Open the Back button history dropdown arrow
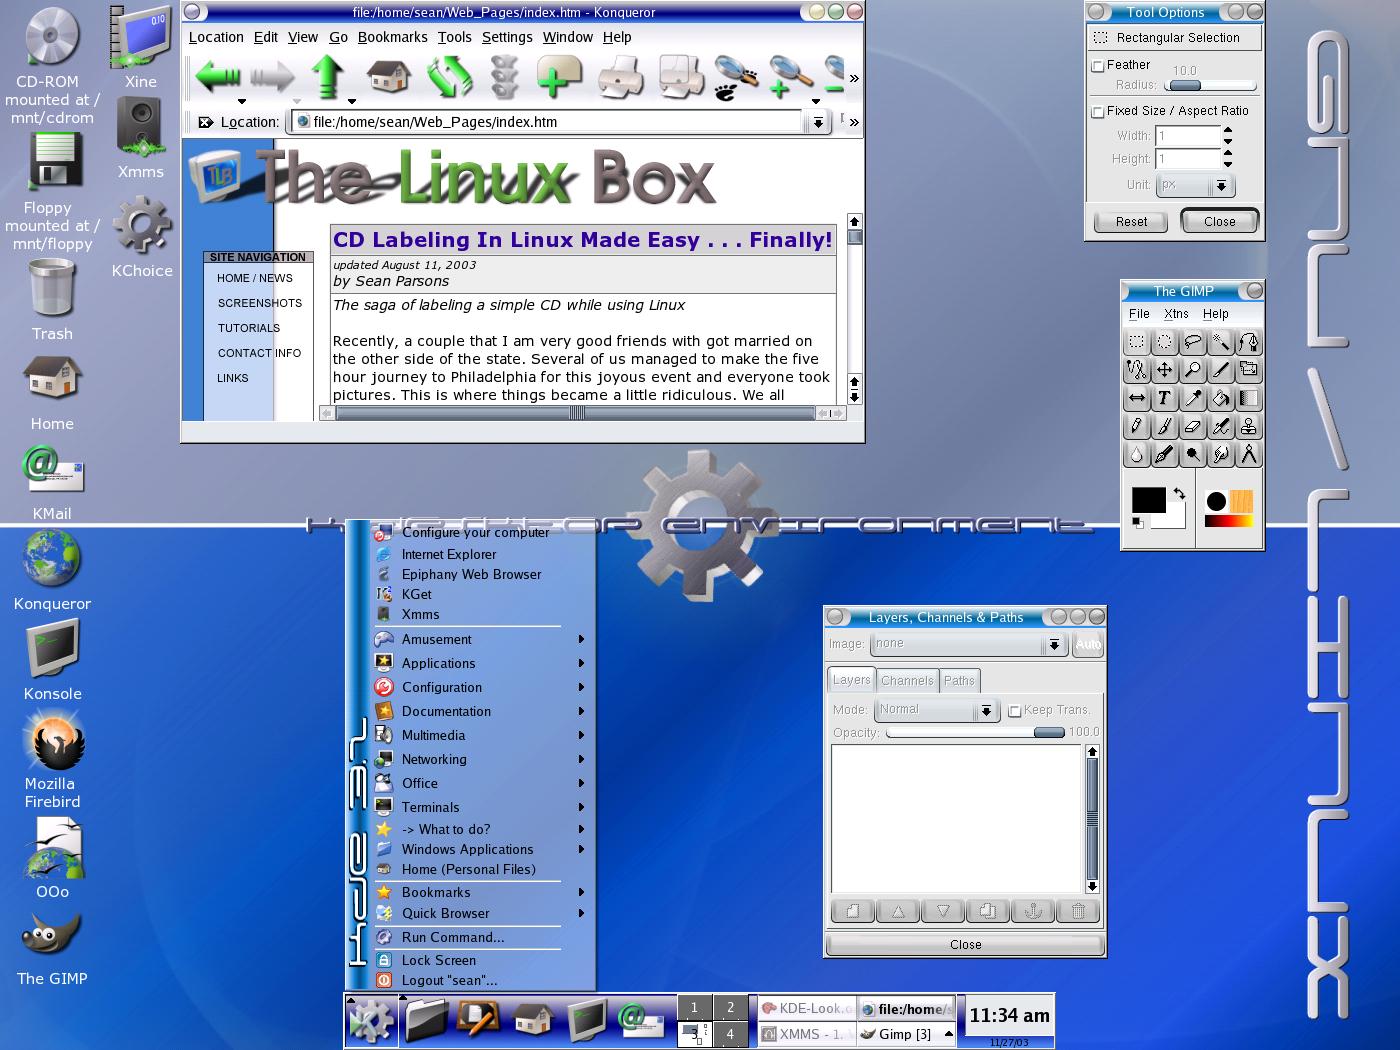Screen dimensions: 1400x1050 [x=241, y=101]
